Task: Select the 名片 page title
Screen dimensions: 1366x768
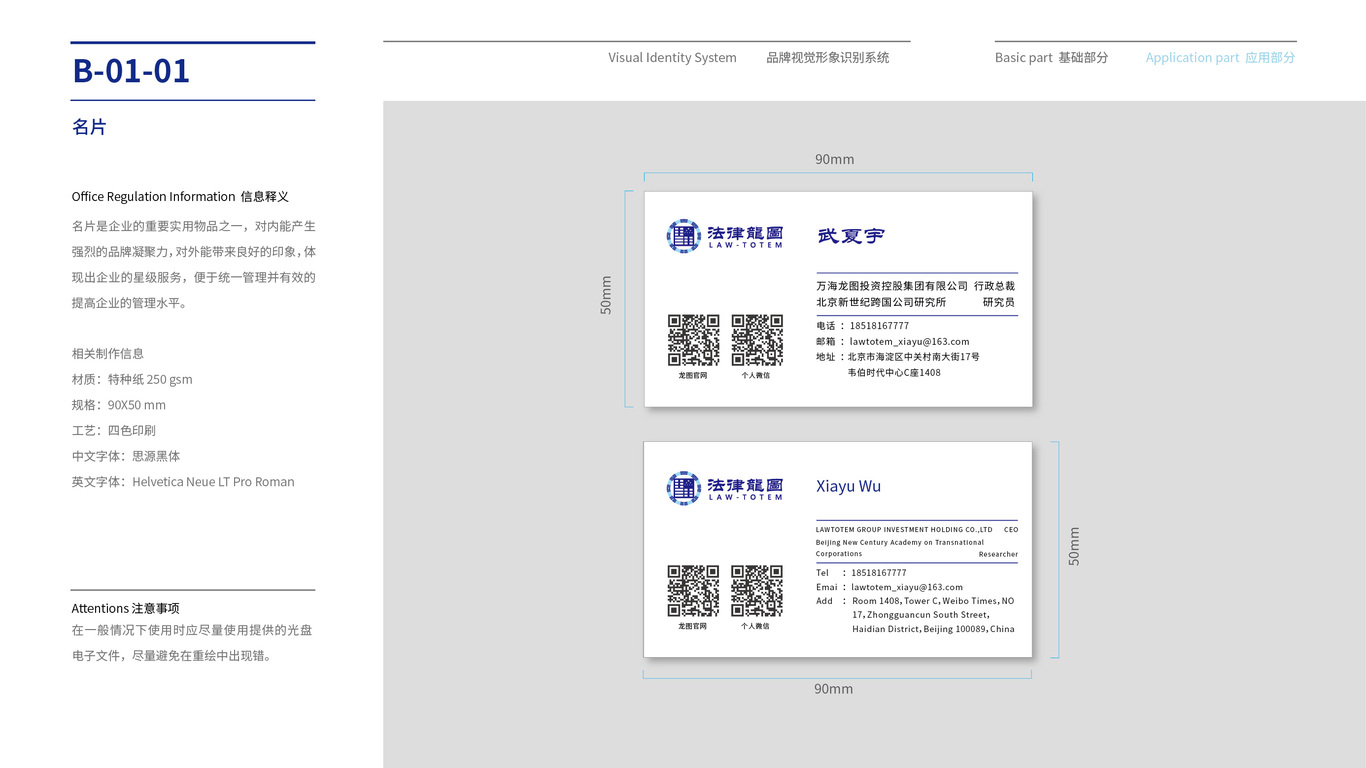Action: tap(89, 127)
